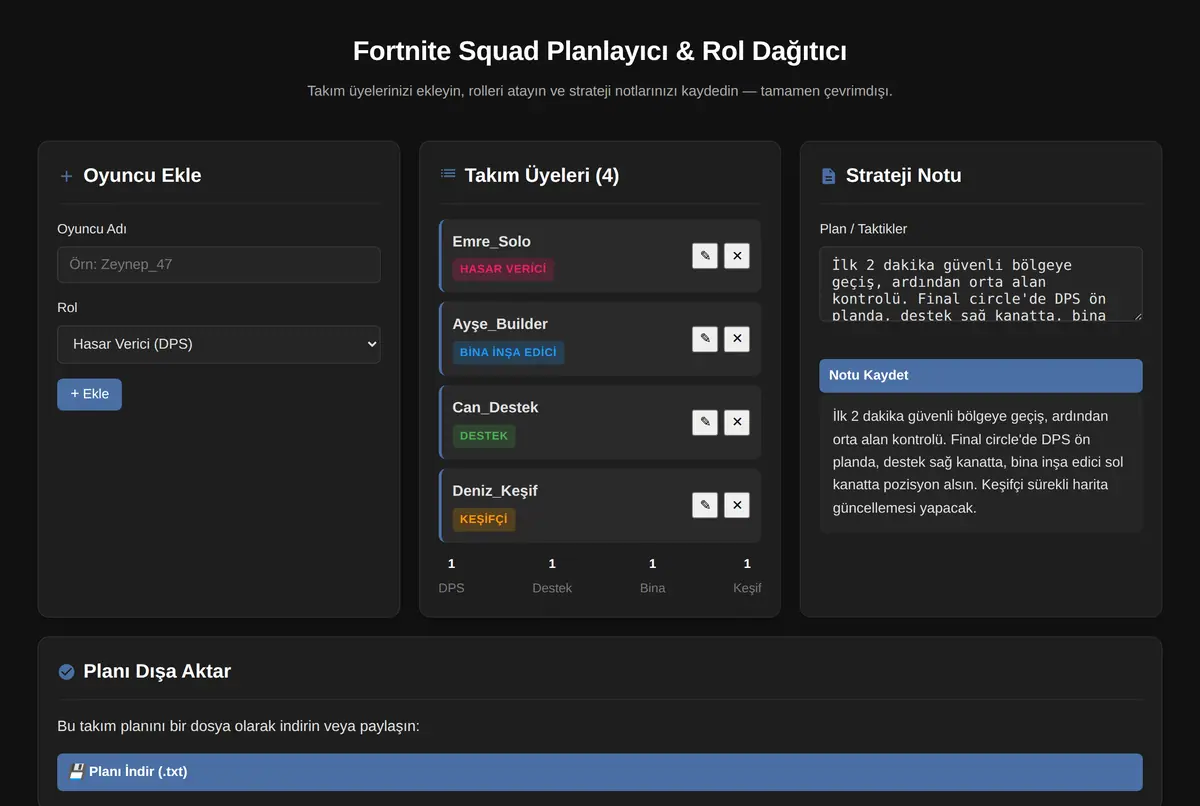Select the Deniz_Keşif player name
Screen dimensions: 1200x806
point(495,490)
